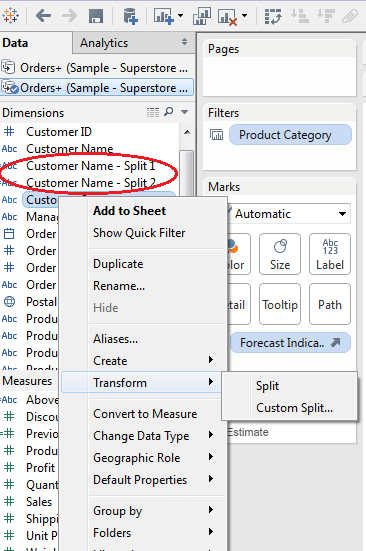Select the Profit measure

tap(40, 468)
